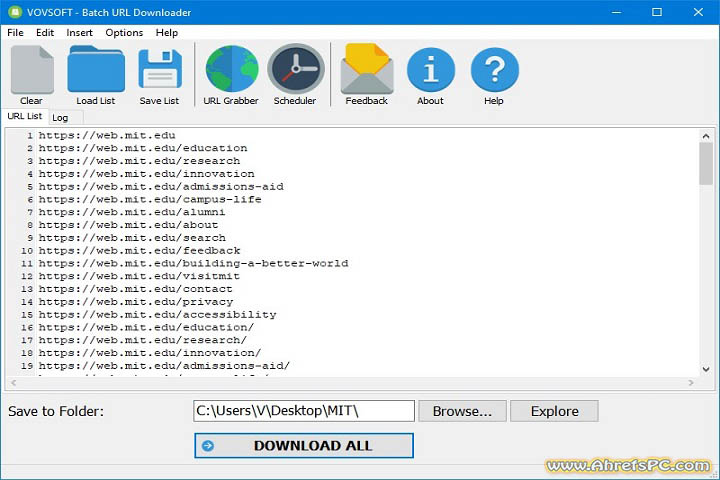Click the horizontal scrollbar right arrow
Screen dimensions: 720x480
tap(691, 383)
